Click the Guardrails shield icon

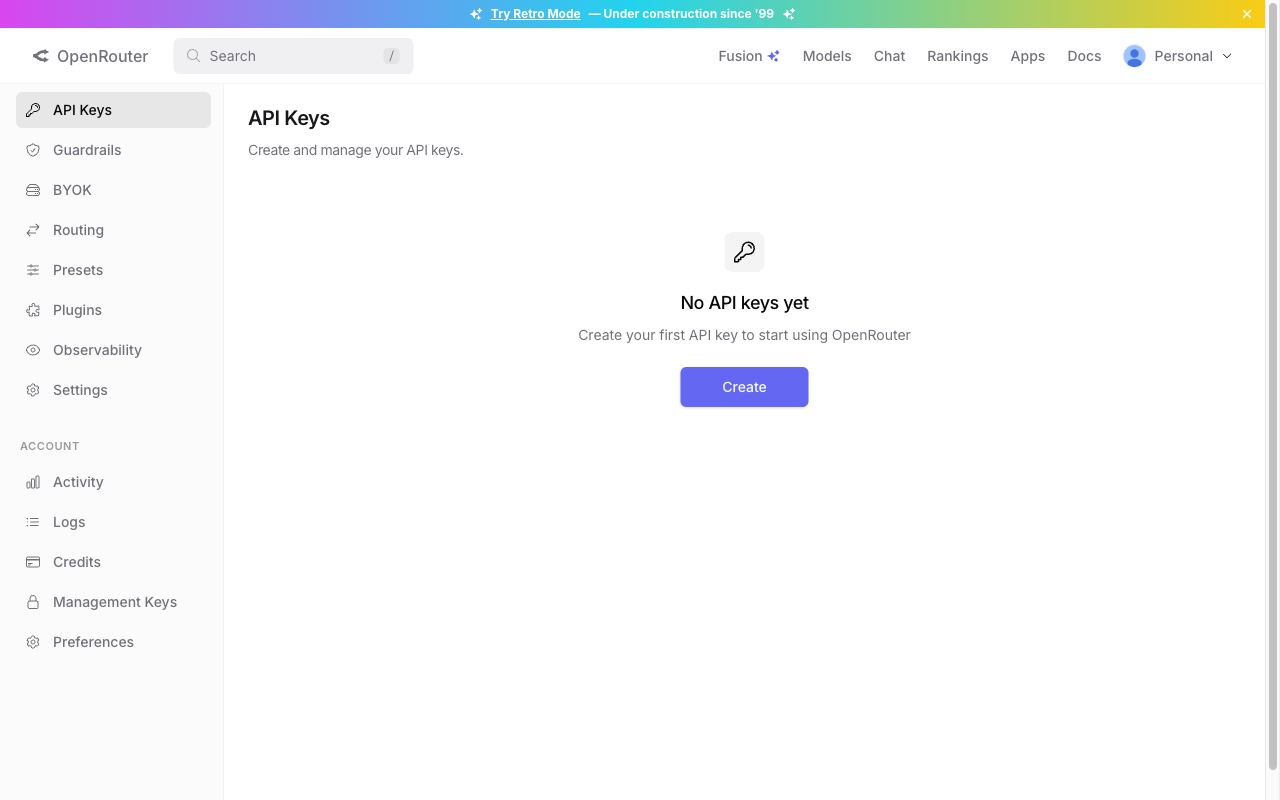coord(33,150)
